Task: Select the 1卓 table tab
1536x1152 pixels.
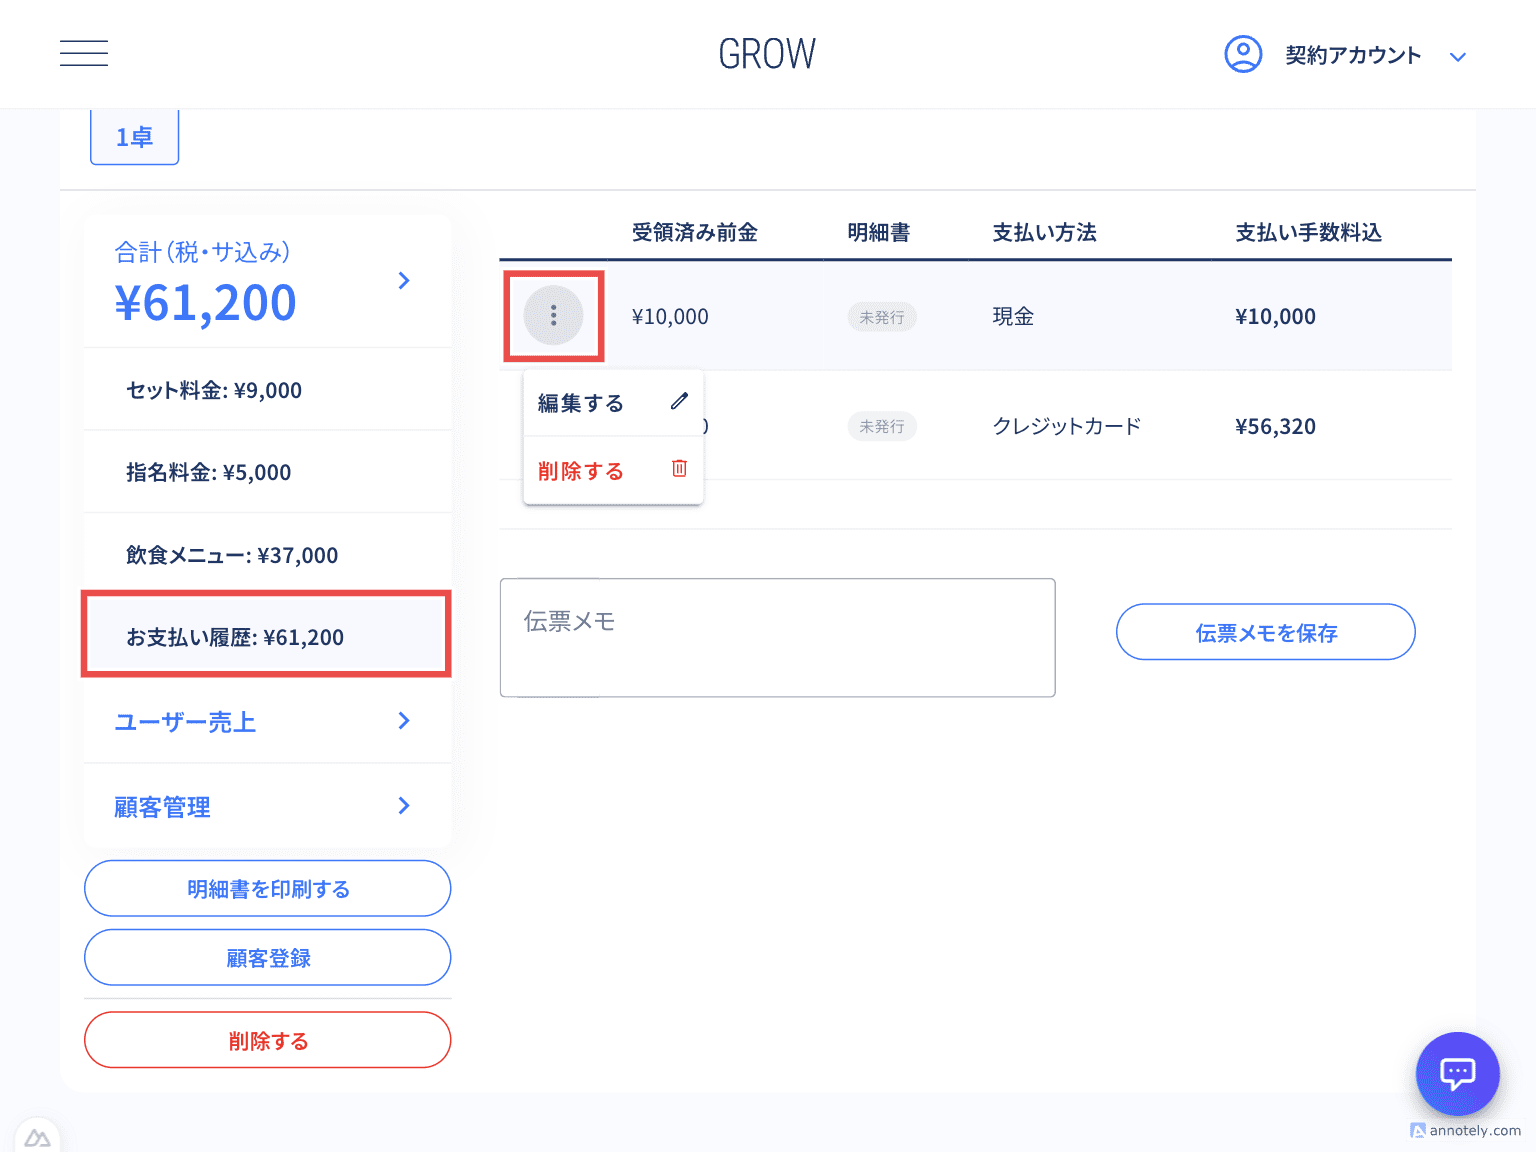Action: (135, 137)
